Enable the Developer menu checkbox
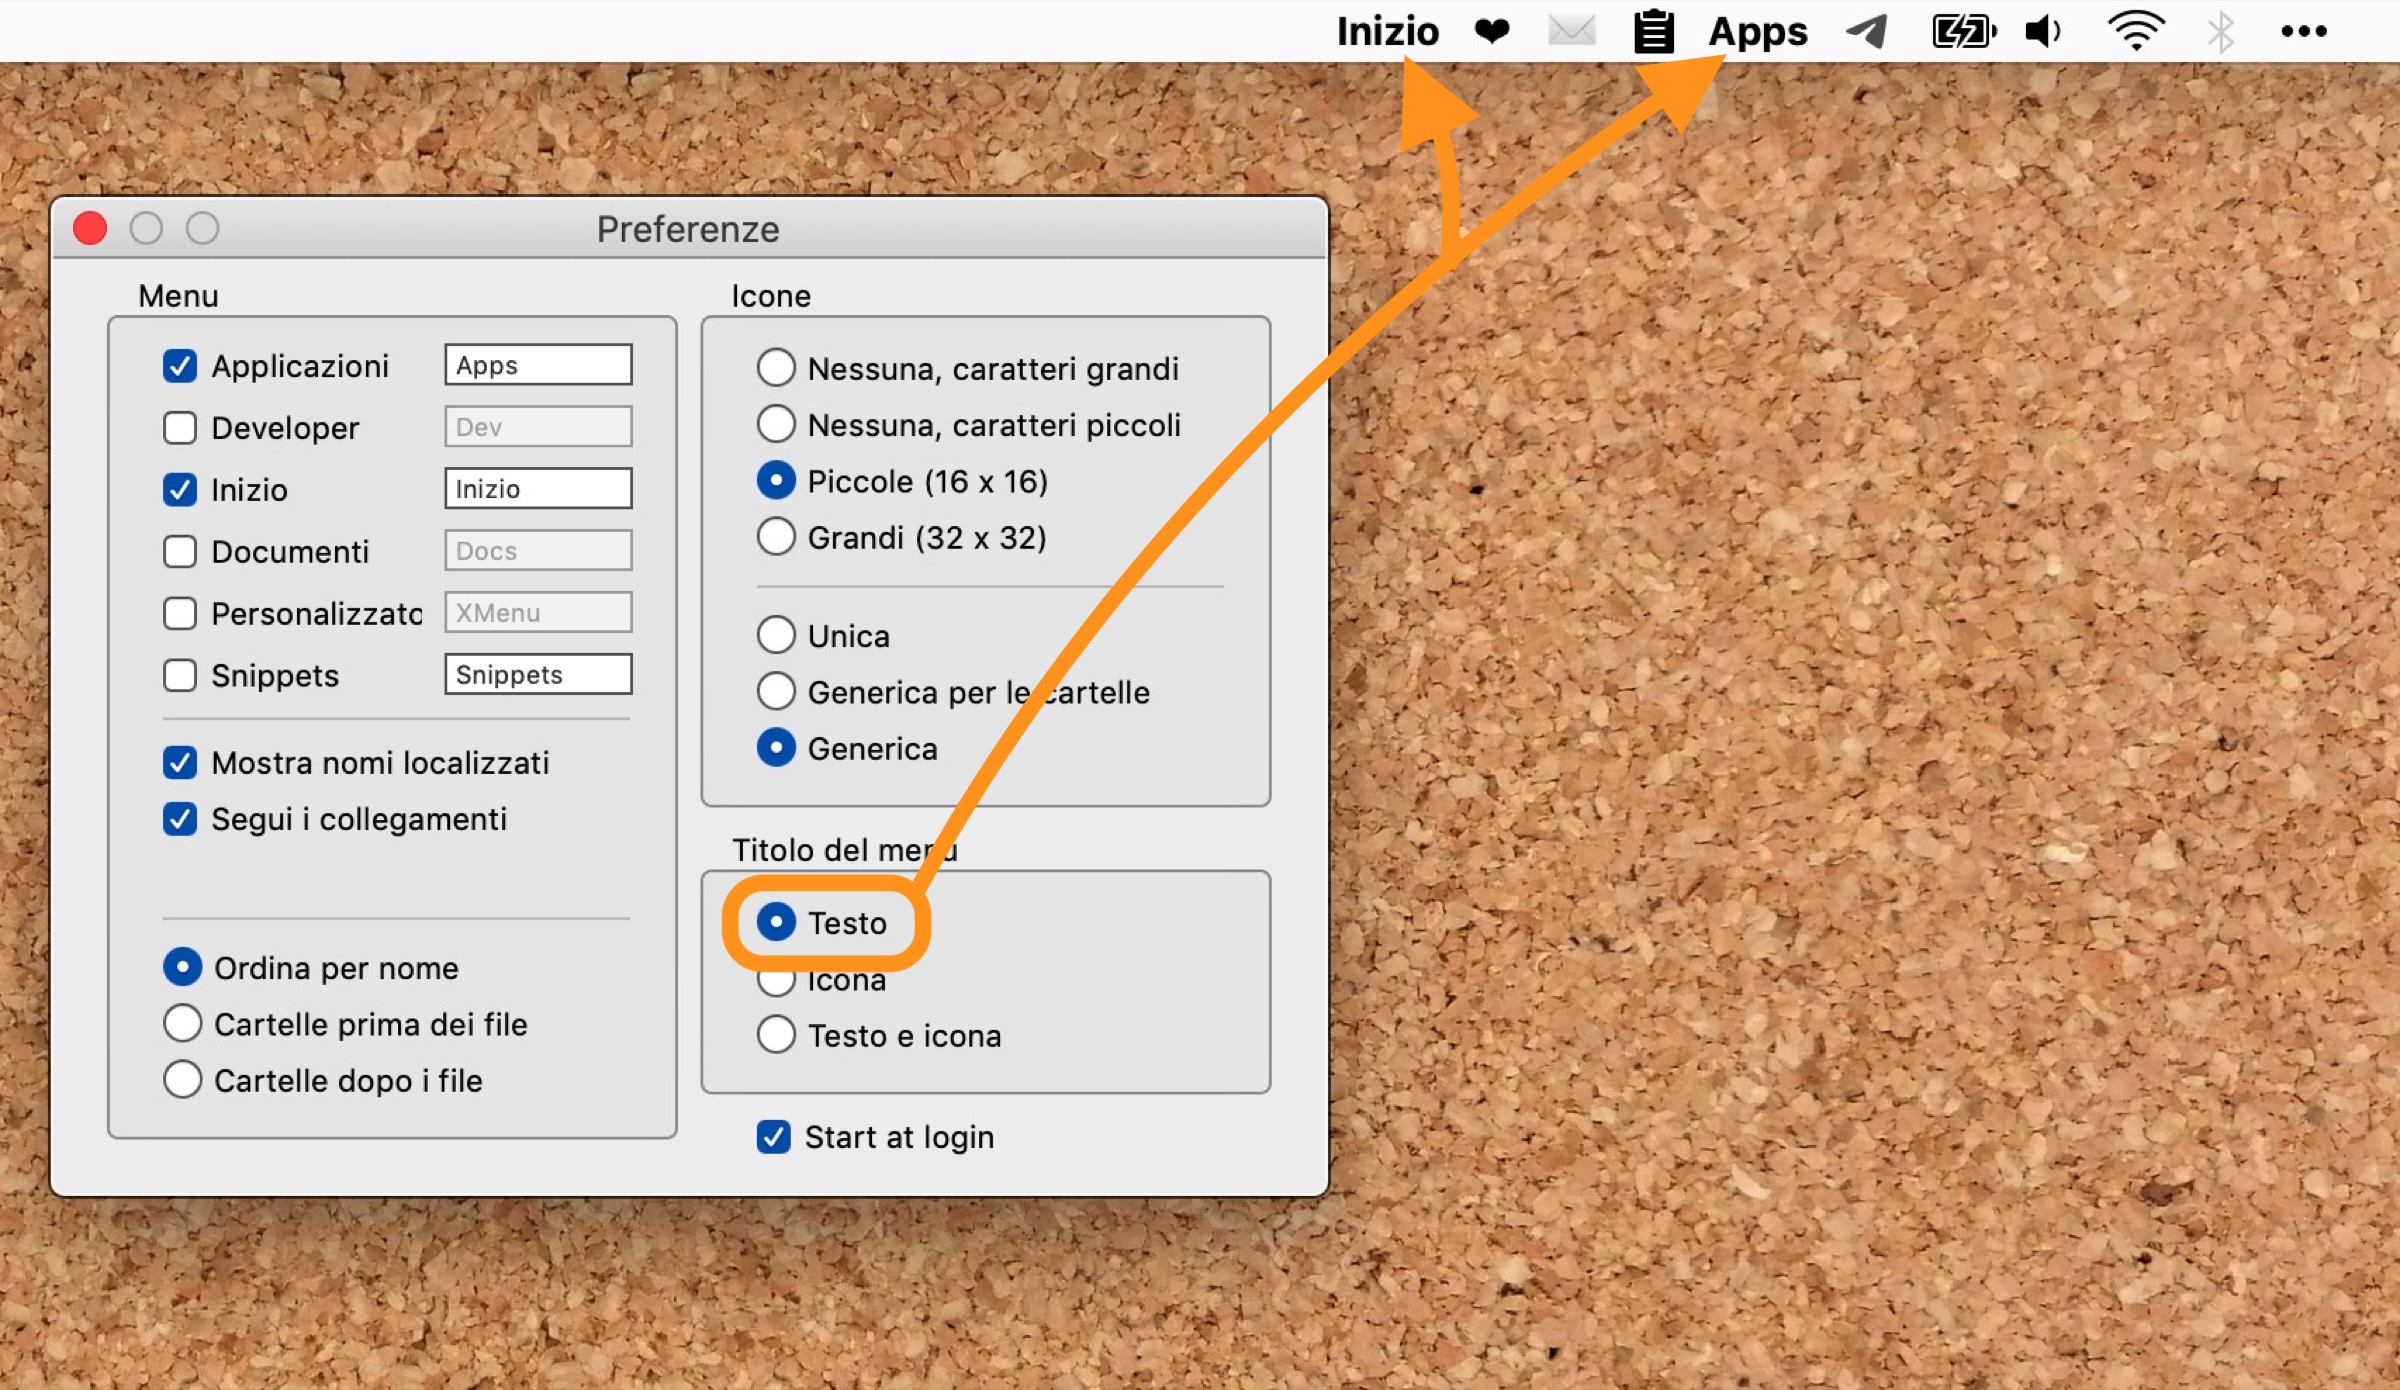The height and width of the screenshot is (1390, 2400). [x=180, y=428]
